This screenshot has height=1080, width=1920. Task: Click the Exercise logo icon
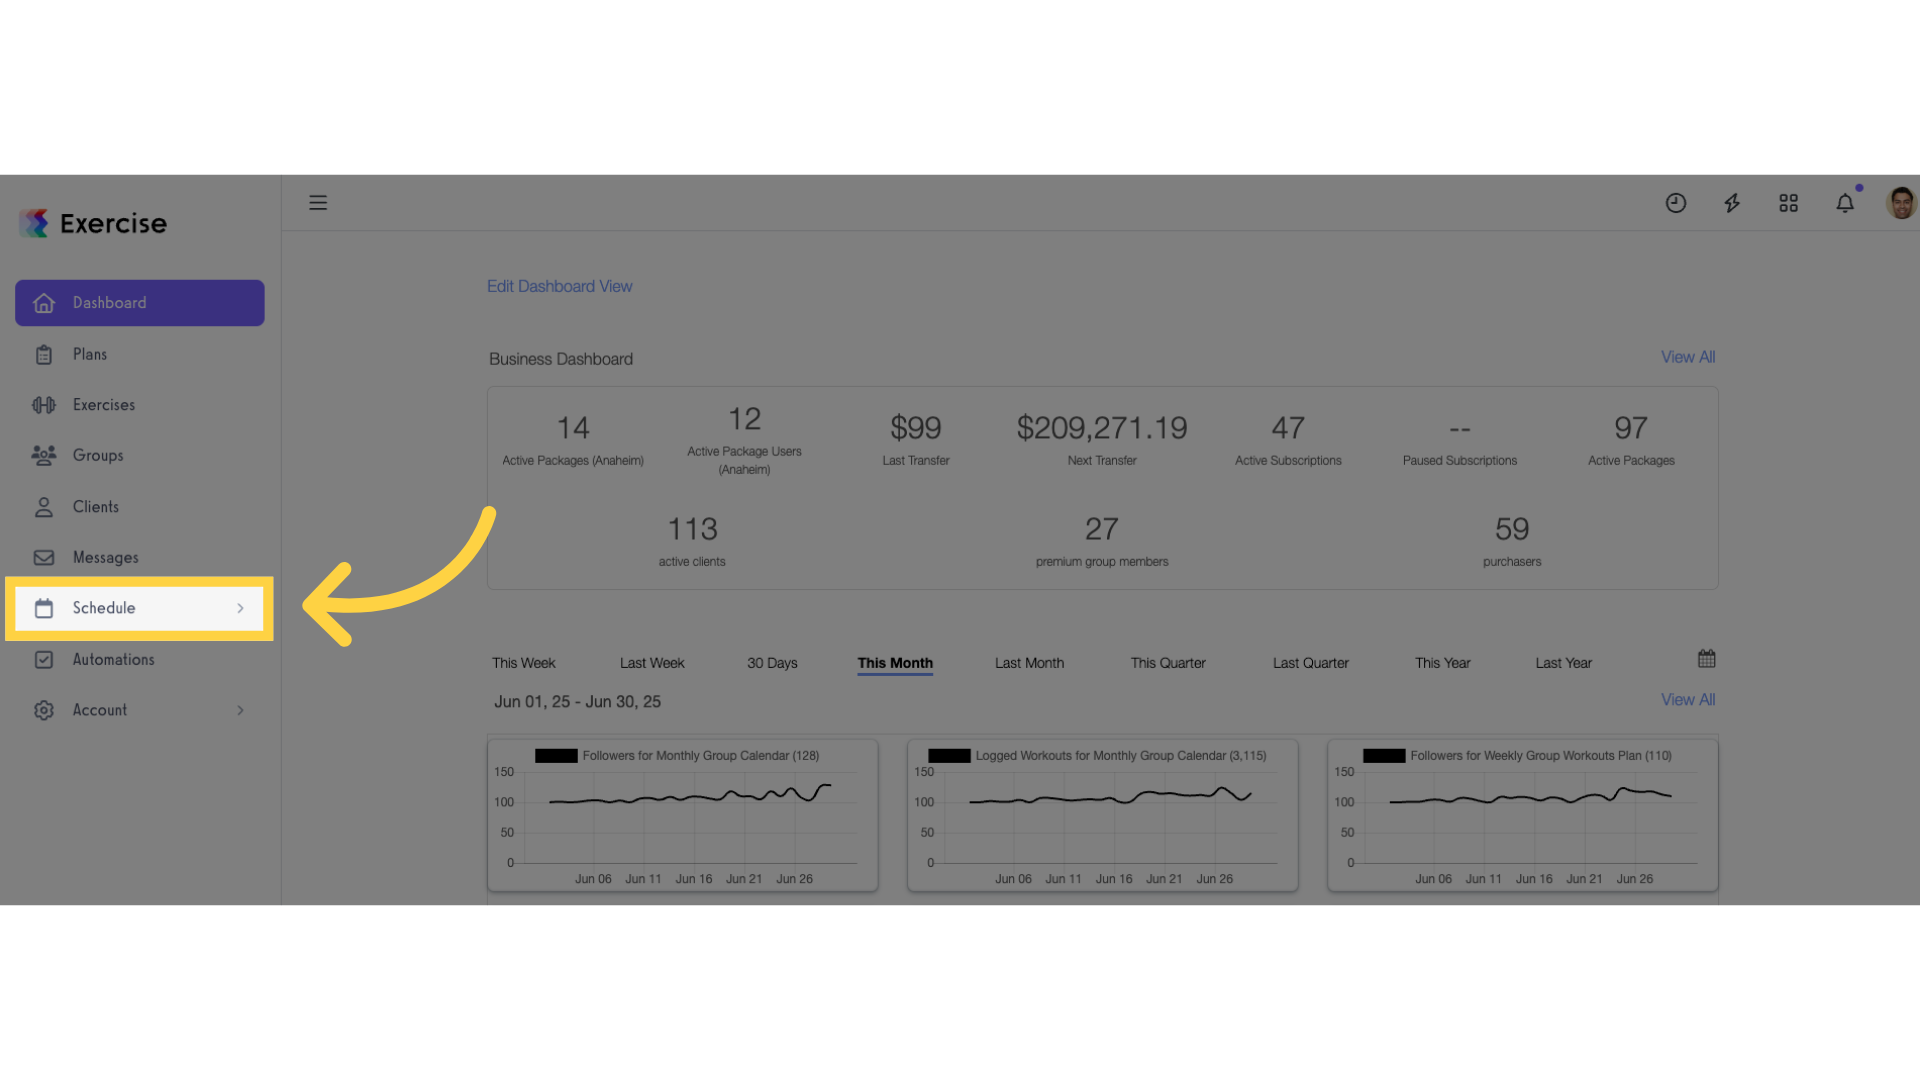pyautogui.click(x=35, y=223)
